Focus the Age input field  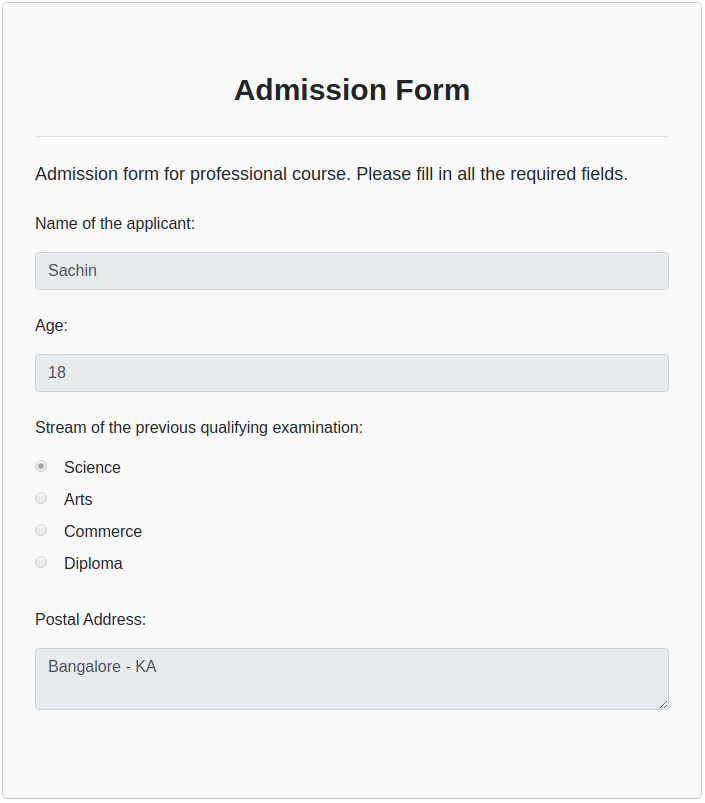351,373
